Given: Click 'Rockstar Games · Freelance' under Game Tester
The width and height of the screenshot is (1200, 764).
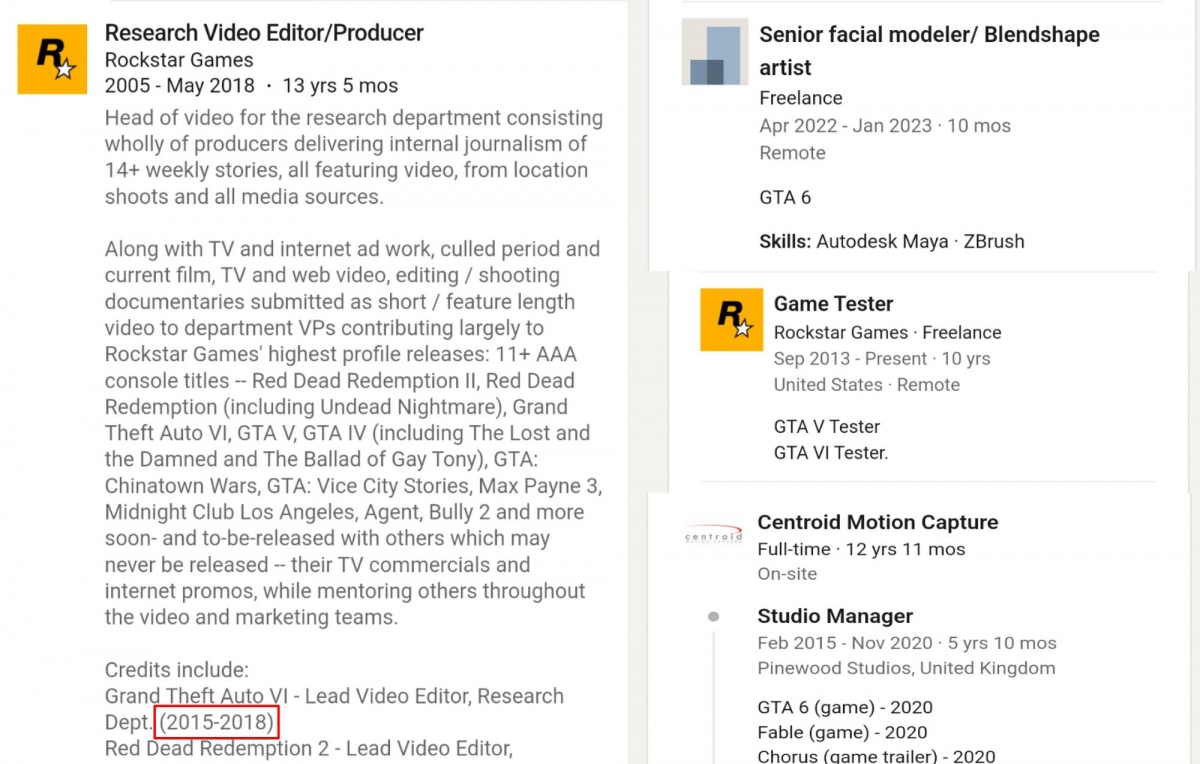Looking at the screenshot, I should tap(887, 332).
